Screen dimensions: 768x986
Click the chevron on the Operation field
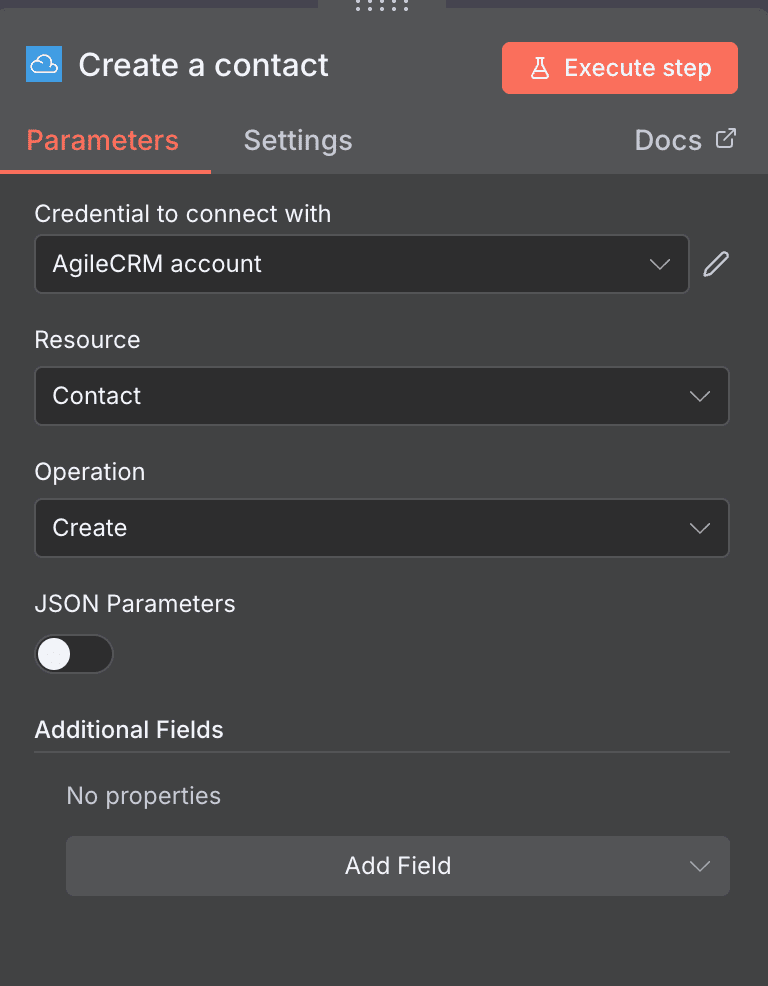pos(699,528)
